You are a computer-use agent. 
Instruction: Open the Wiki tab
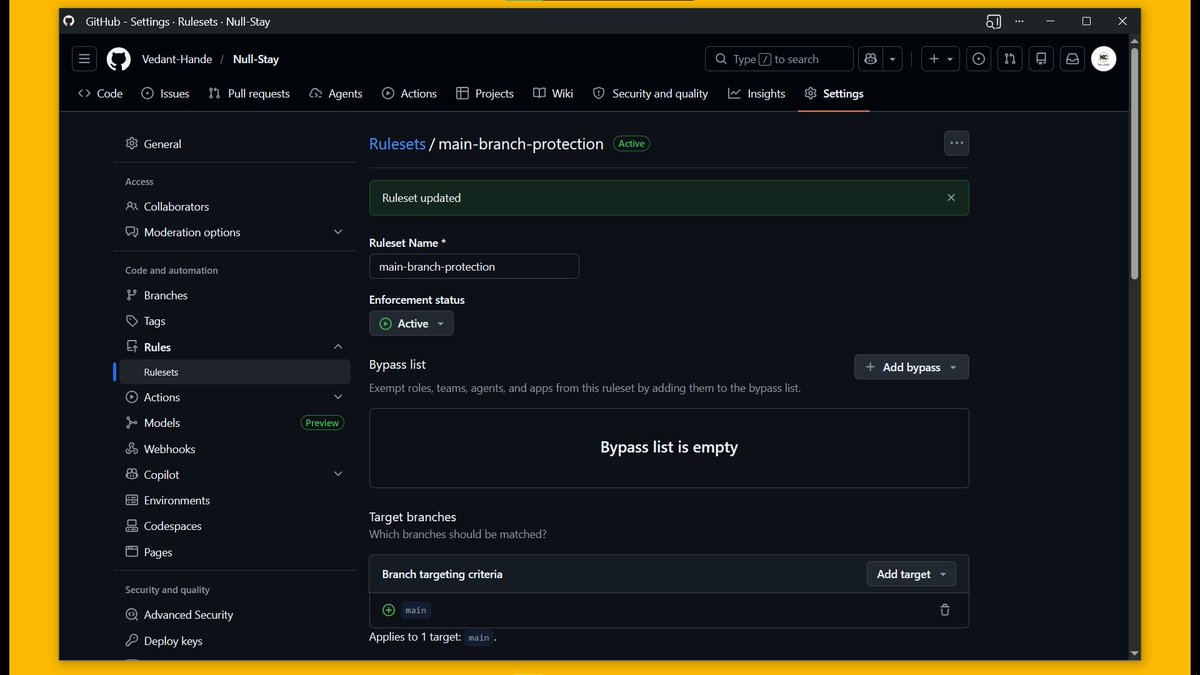[553, 93]
